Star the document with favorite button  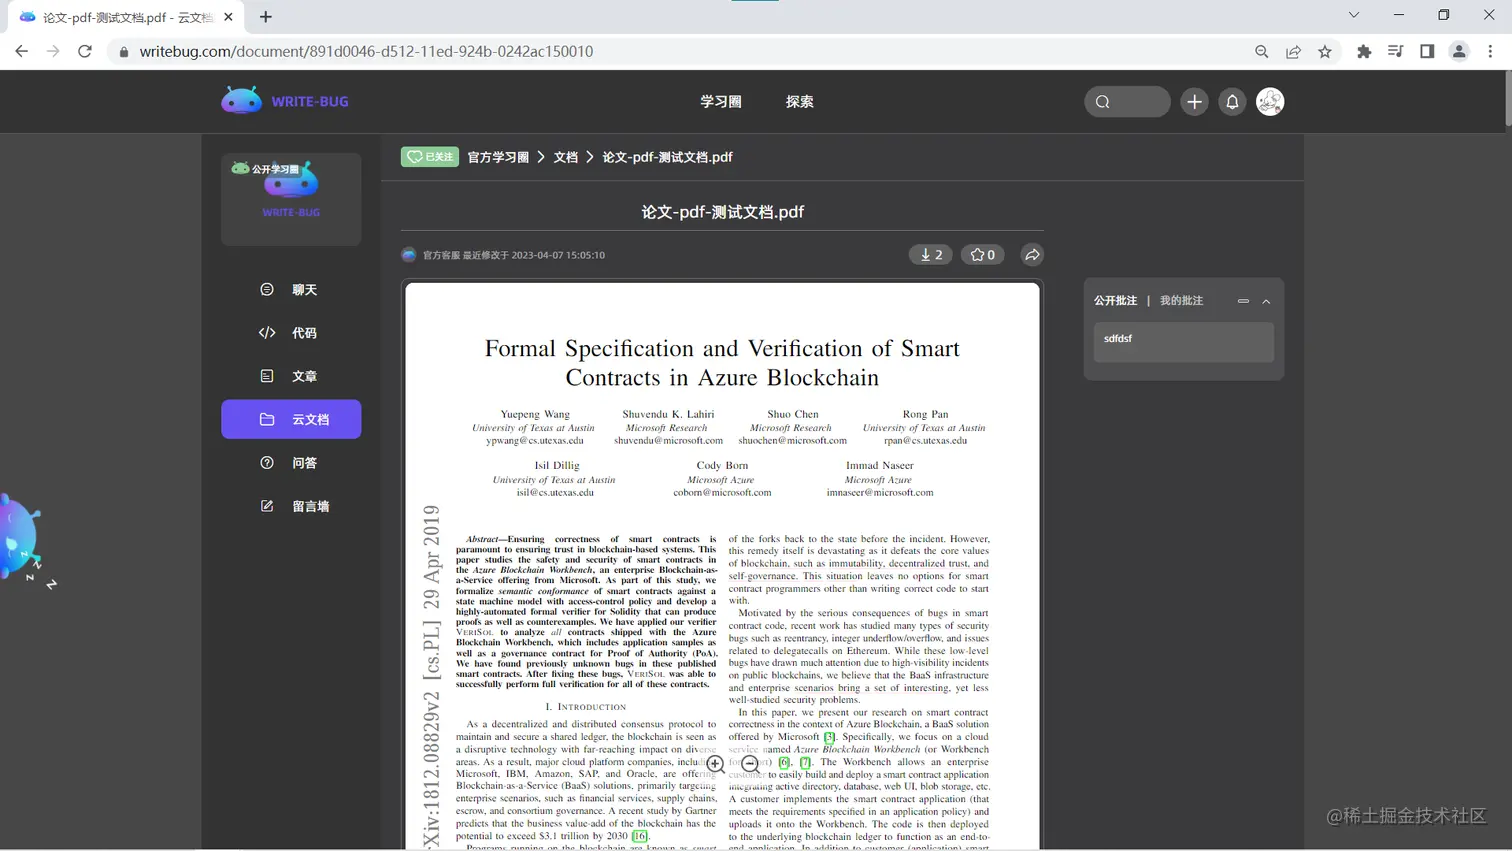[982, 255]
